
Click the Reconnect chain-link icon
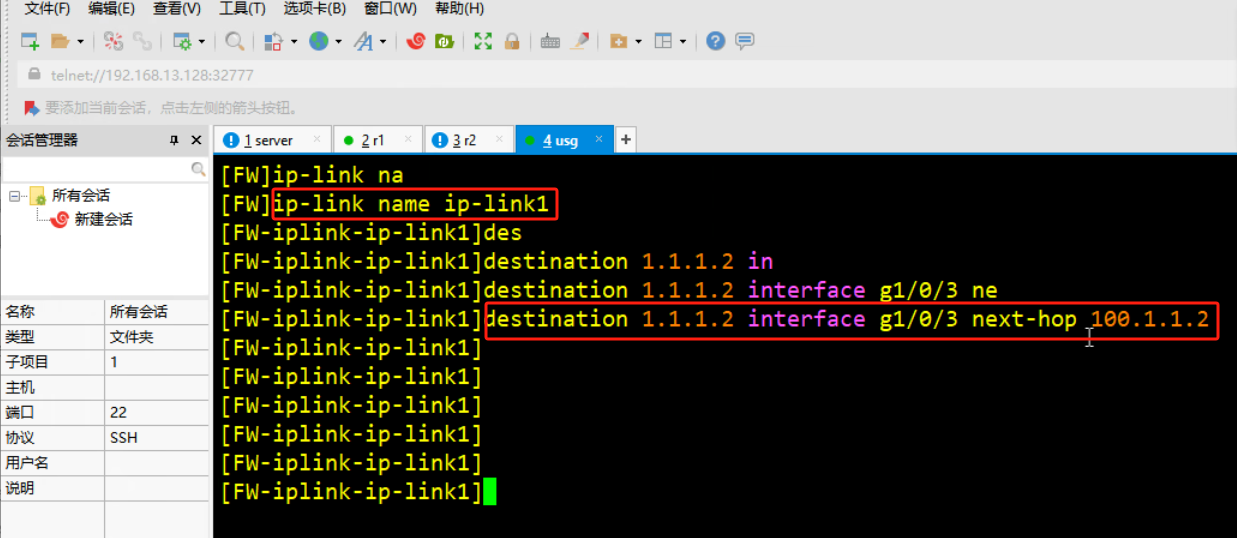[x=143, y=41]
